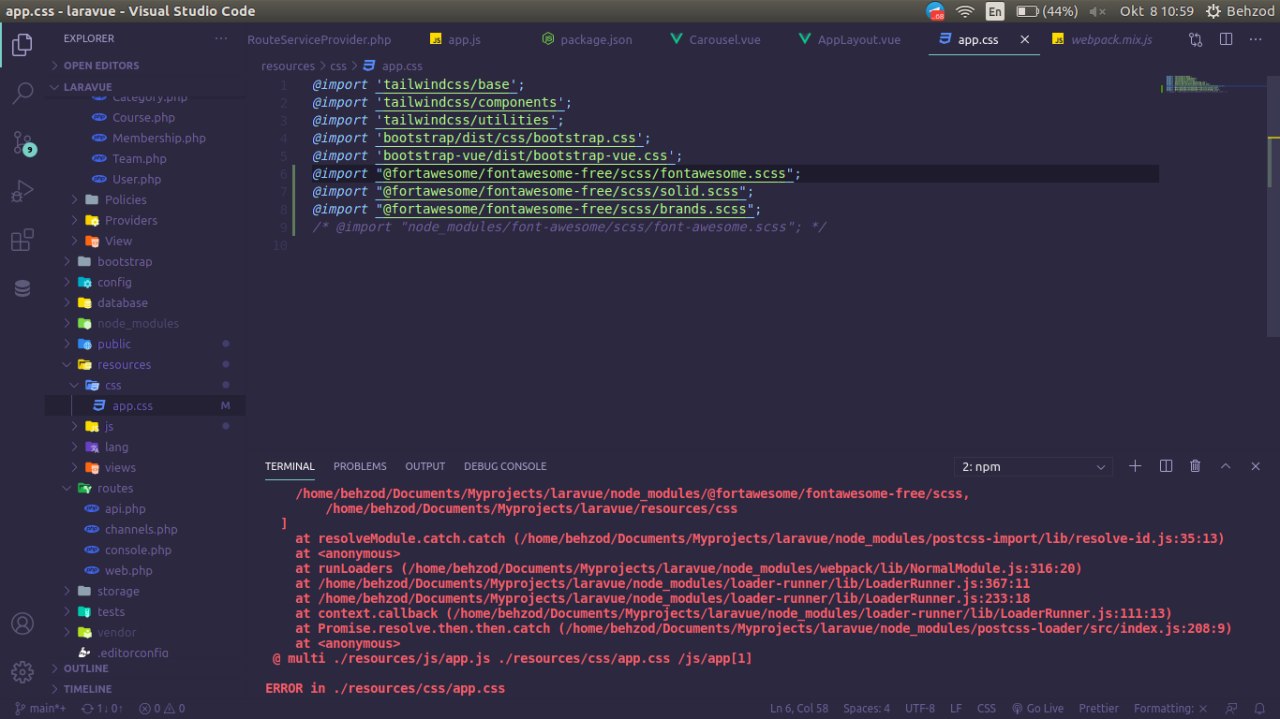Open the Behzod session menu

1240,11
